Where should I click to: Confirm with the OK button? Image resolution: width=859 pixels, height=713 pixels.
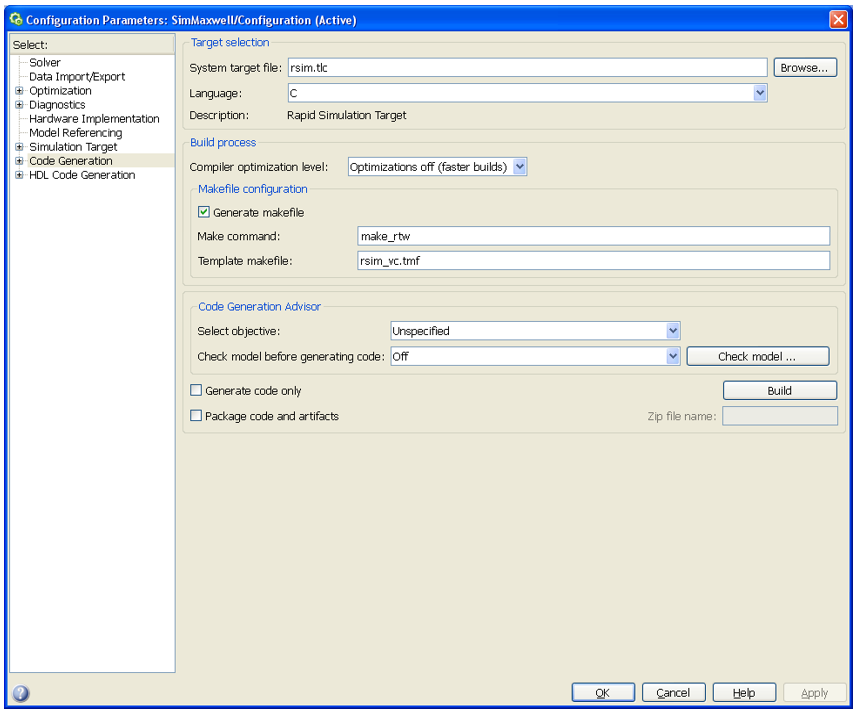tap(603, 693)
